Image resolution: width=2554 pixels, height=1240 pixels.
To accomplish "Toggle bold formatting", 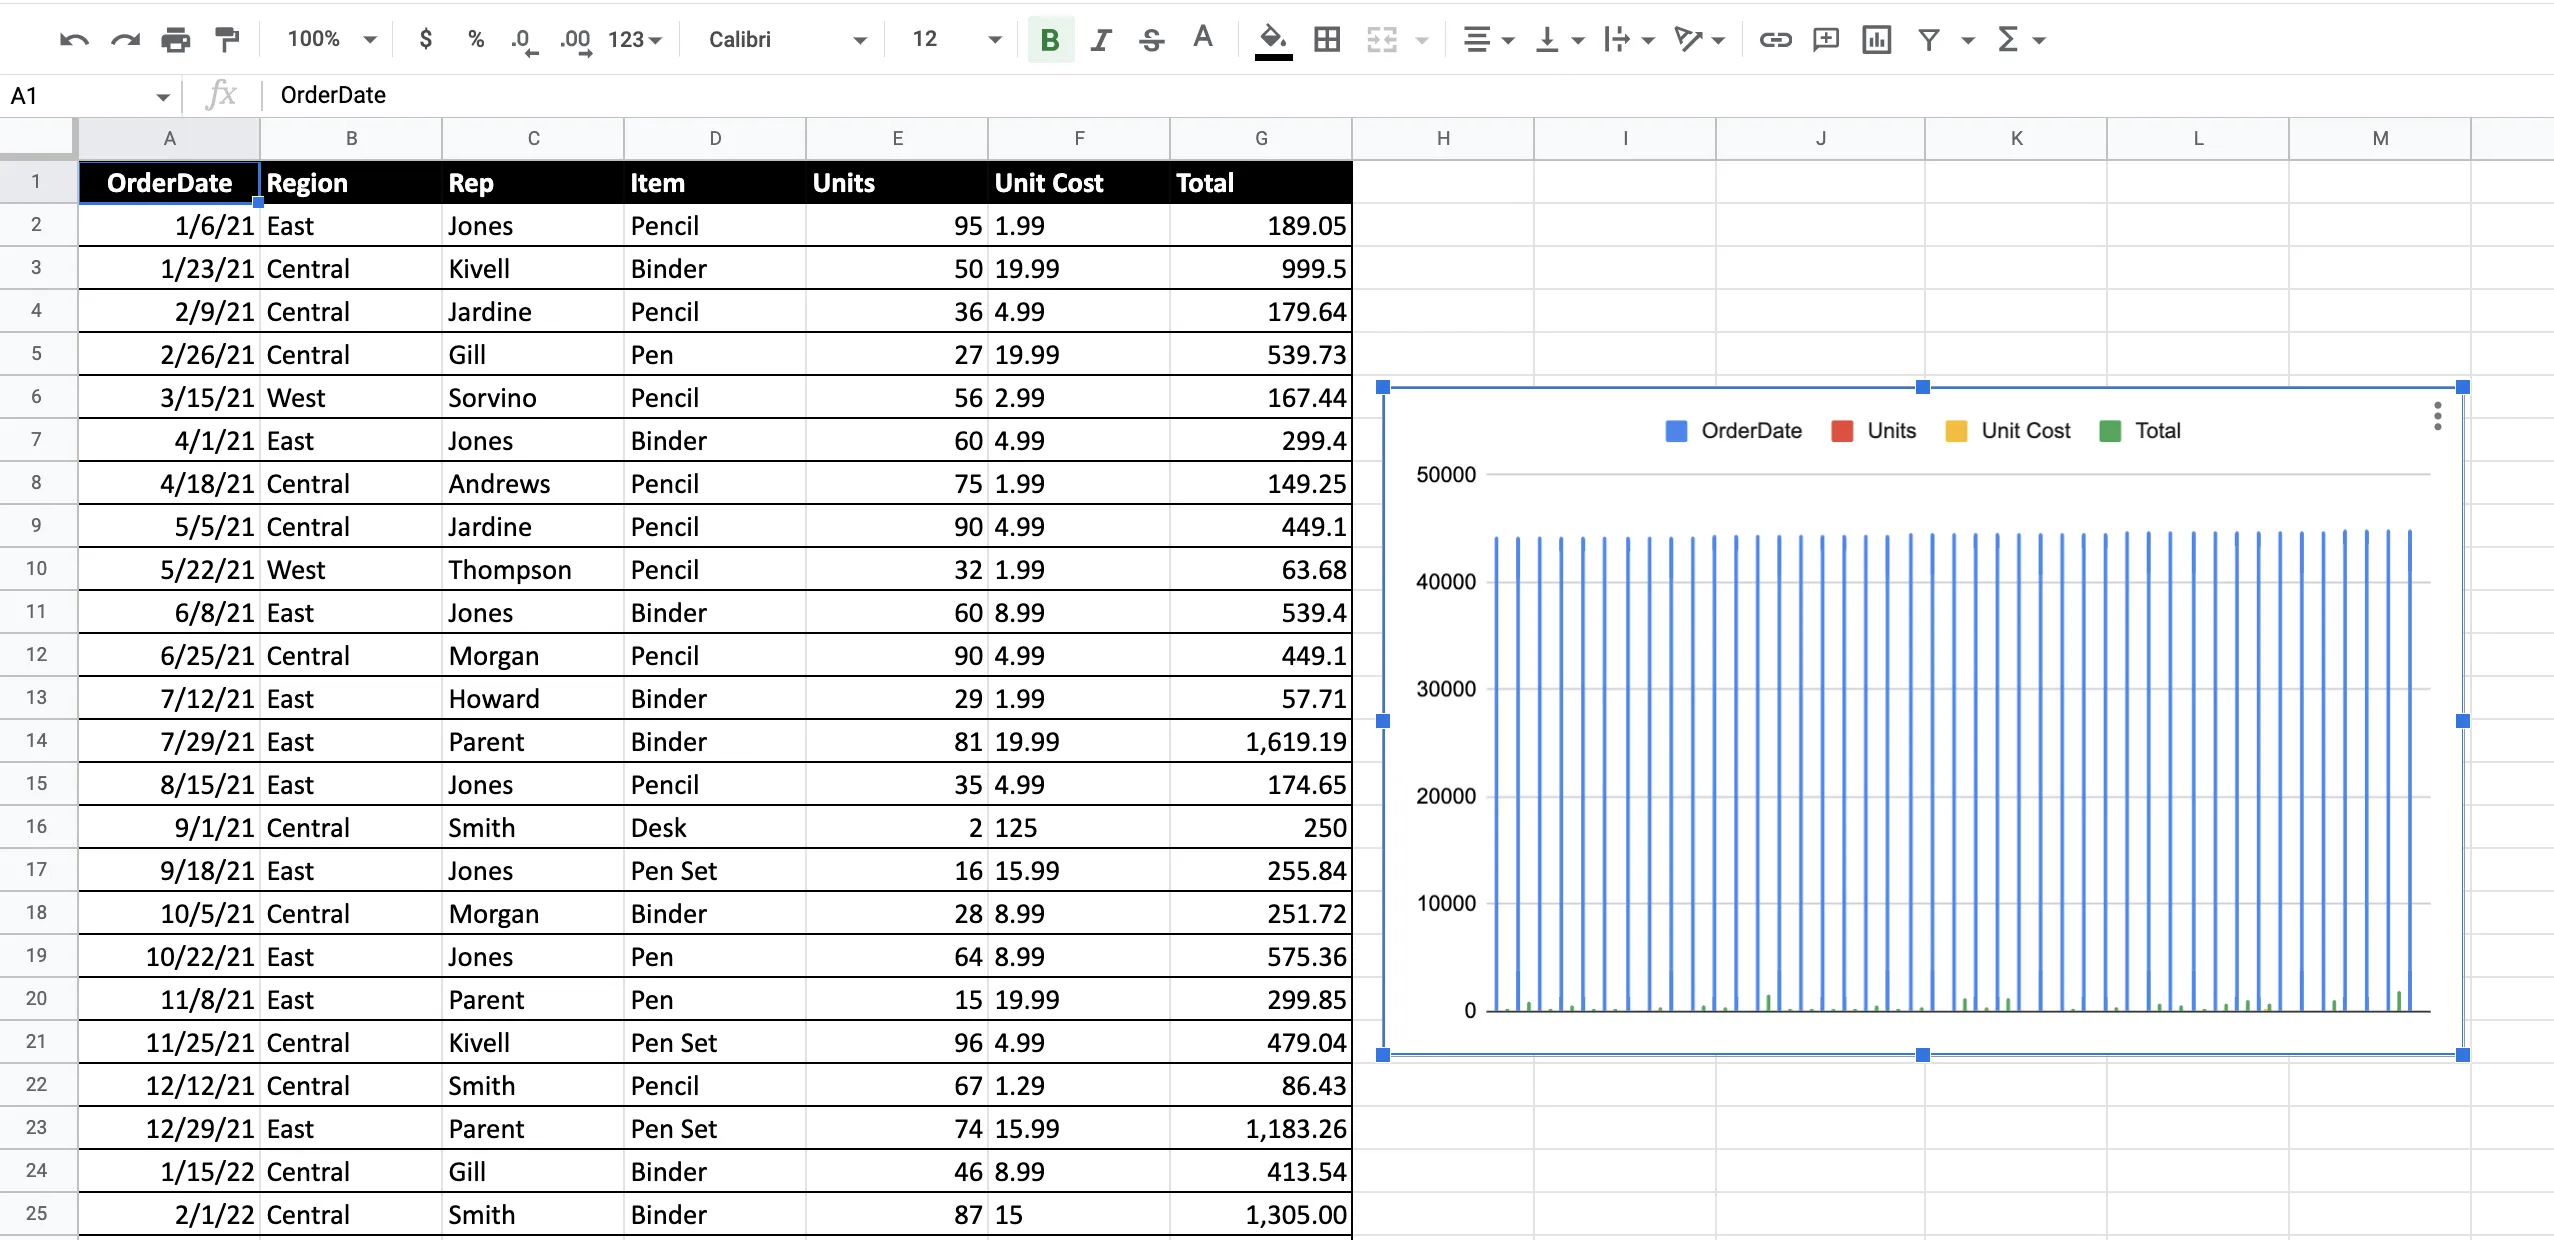I will click(x=1049, y=39).
